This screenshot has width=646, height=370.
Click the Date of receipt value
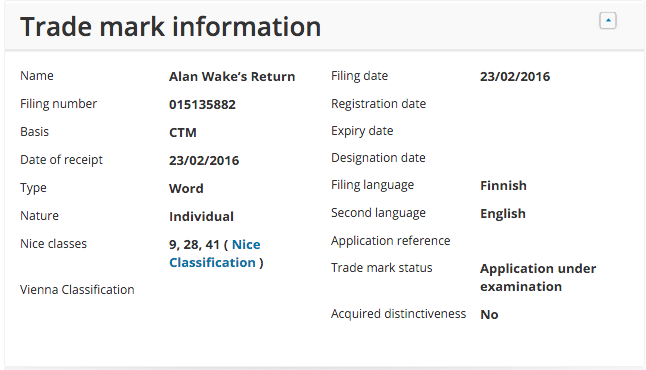tap(204, 160)
